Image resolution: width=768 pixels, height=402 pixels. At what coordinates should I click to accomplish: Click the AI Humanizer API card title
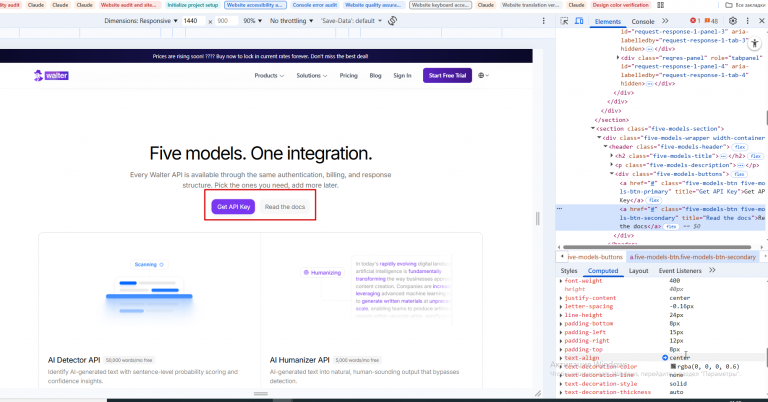[x=299, y=360]
